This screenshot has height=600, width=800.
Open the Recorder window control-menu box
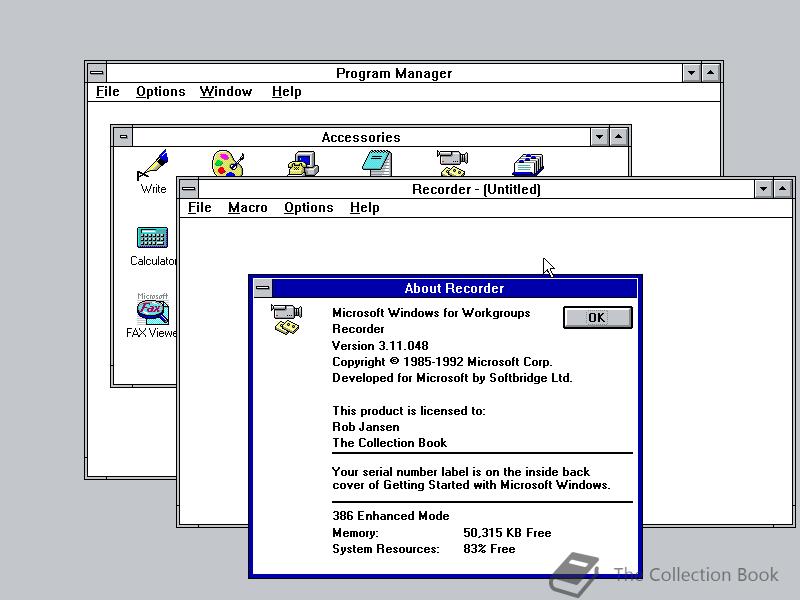pyautogui.click(x=189, y=189)
